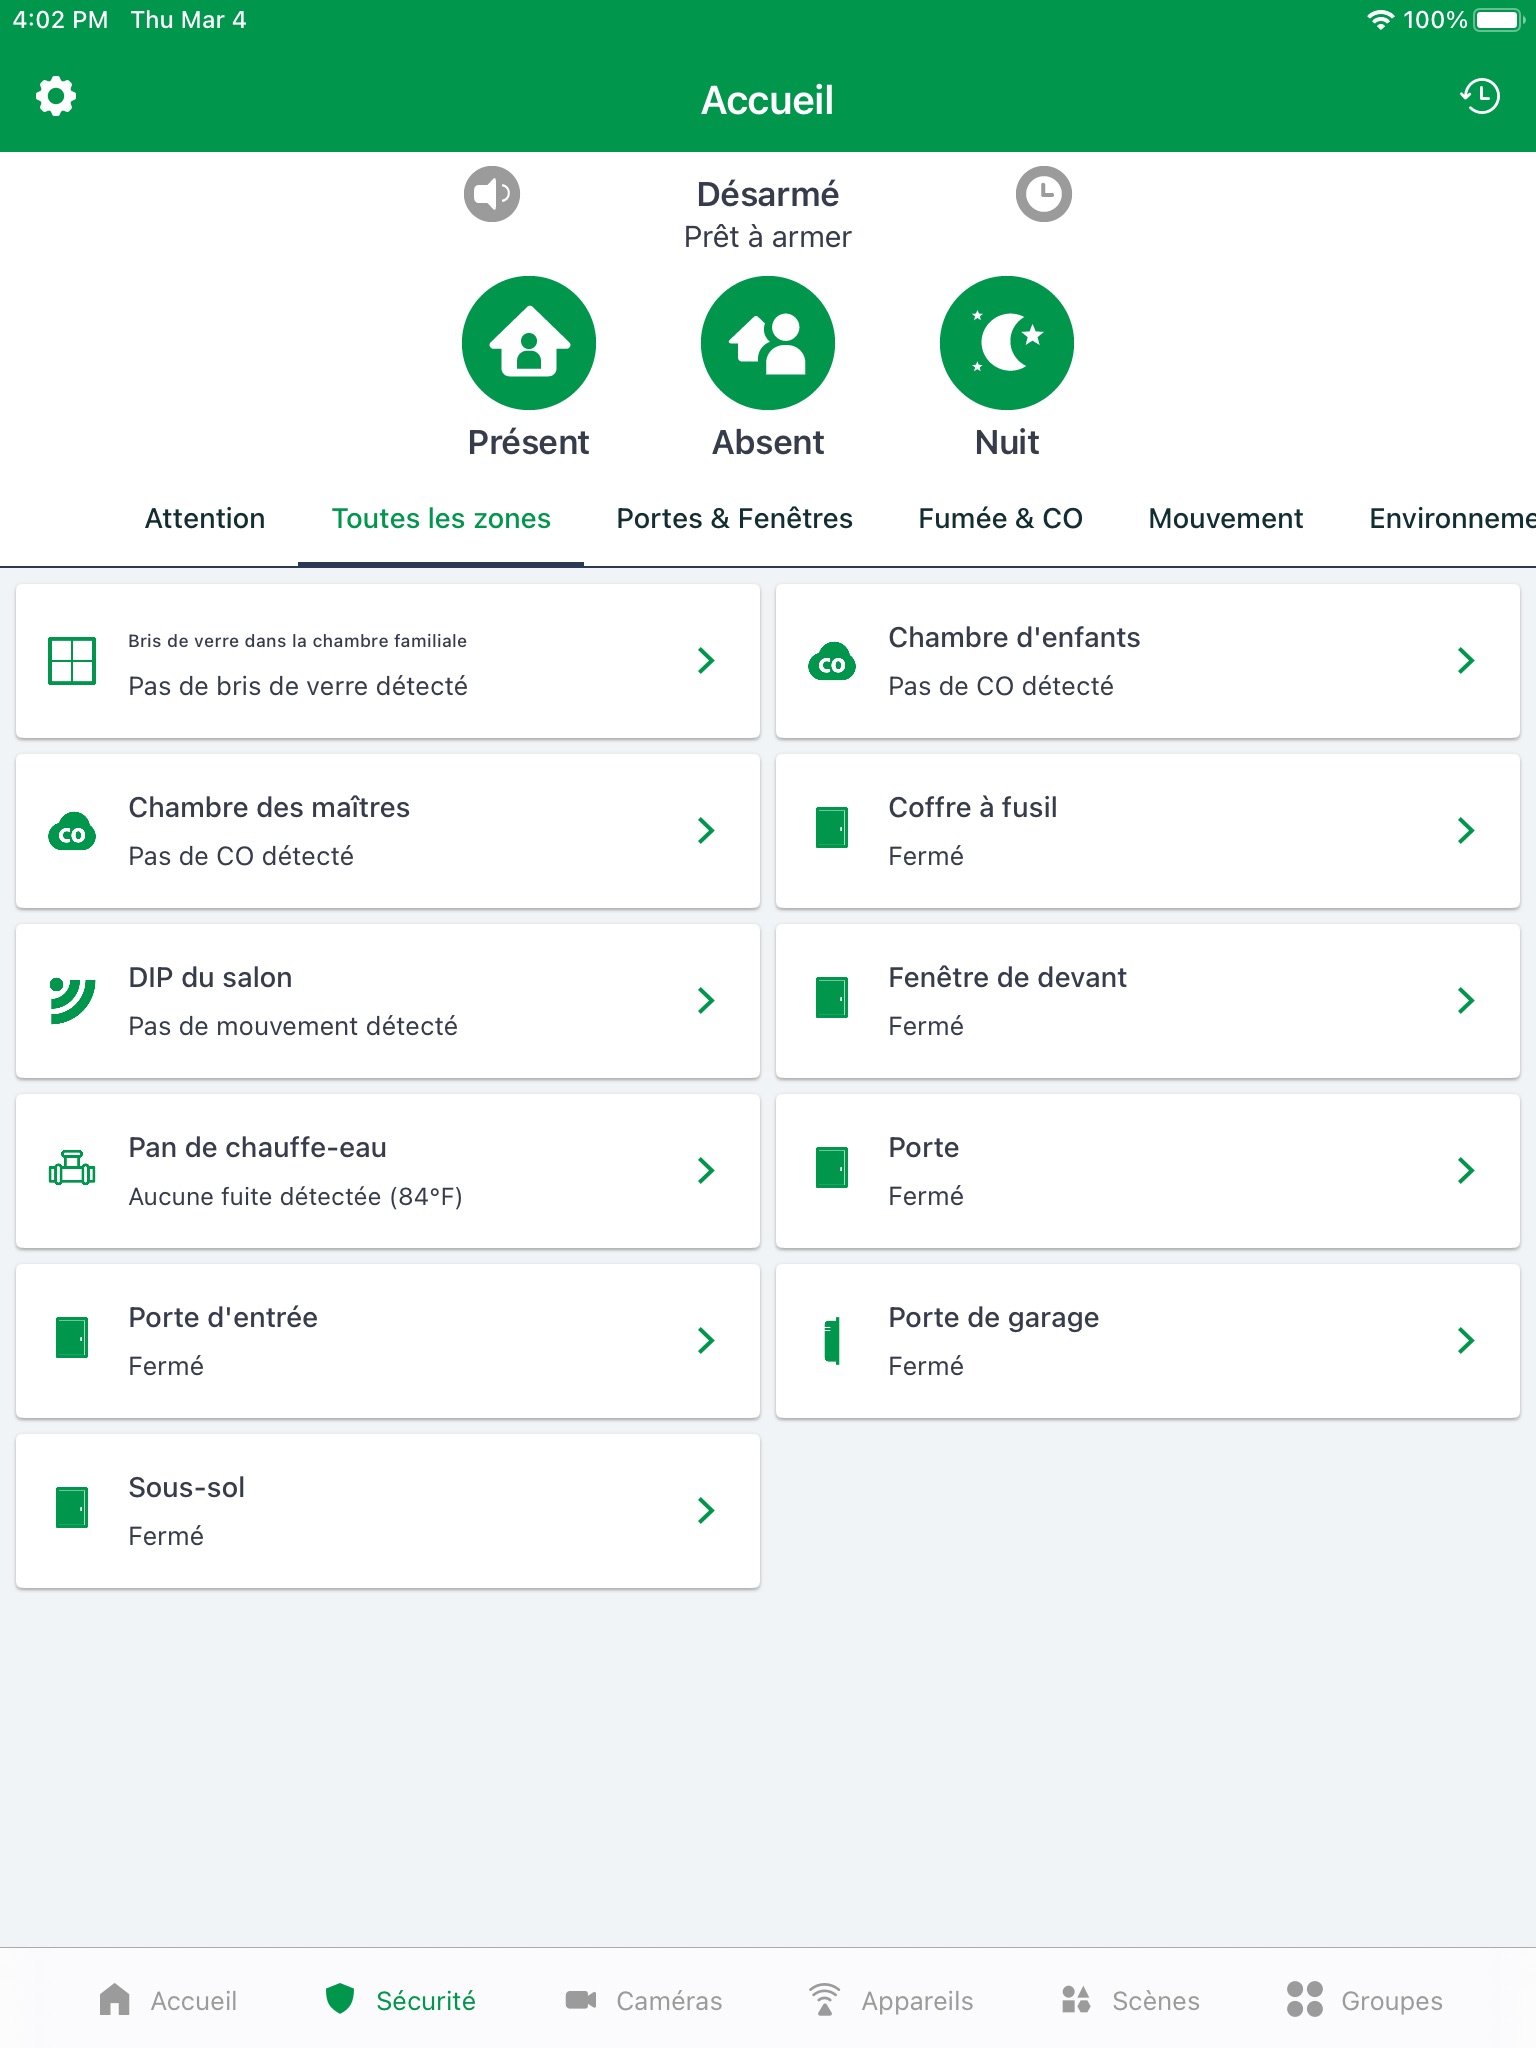1536x2048 pixels.
Task: Tap the grey clock delay icon
Action: (1044, 194)
